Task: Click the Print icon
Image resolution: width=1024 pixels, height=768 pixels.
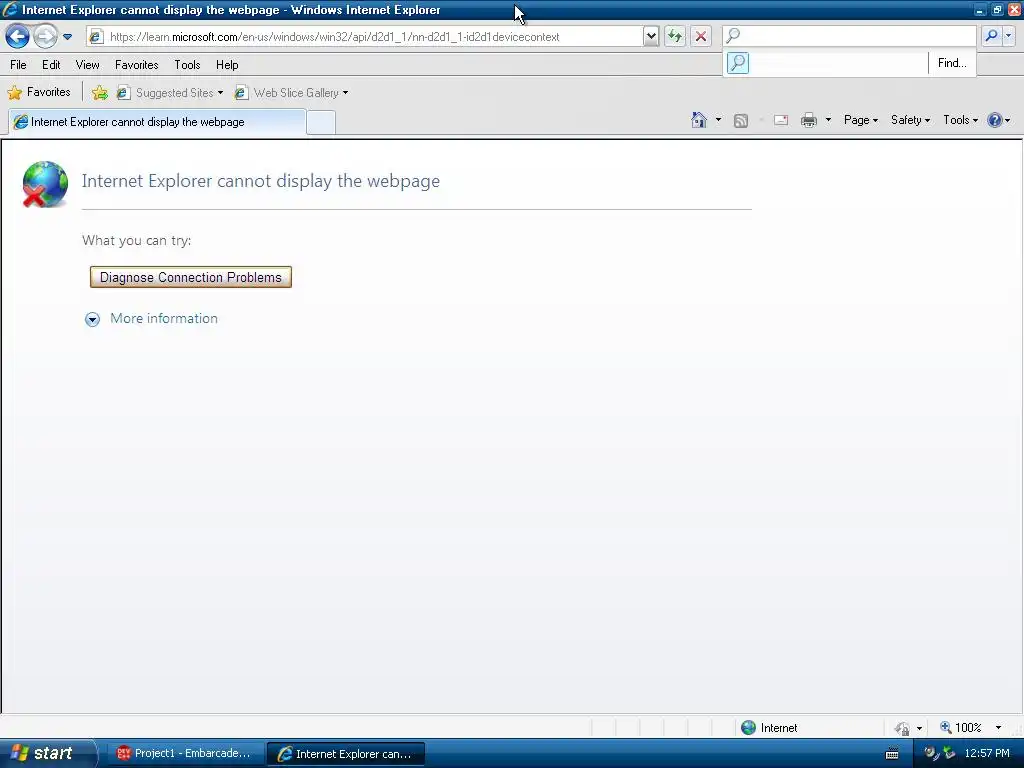Action: coord(808,120)
